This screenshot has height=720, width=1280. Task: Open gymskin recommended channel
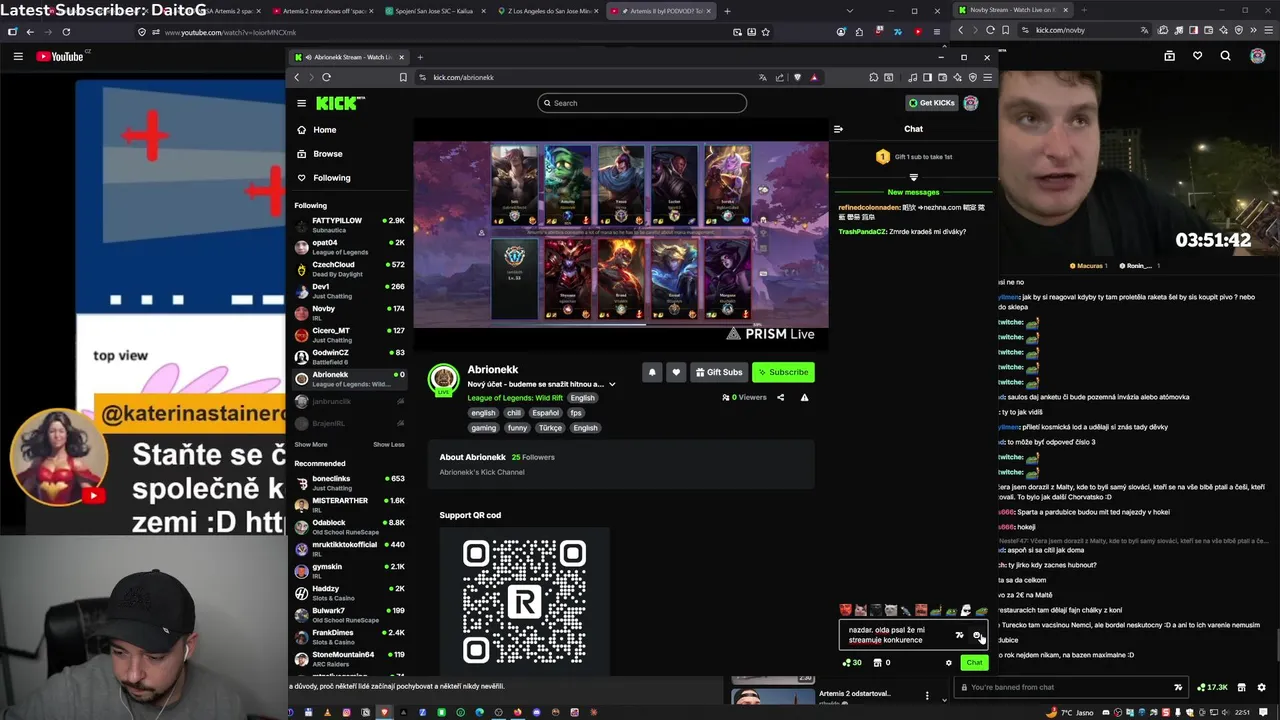tap(350, 570)
